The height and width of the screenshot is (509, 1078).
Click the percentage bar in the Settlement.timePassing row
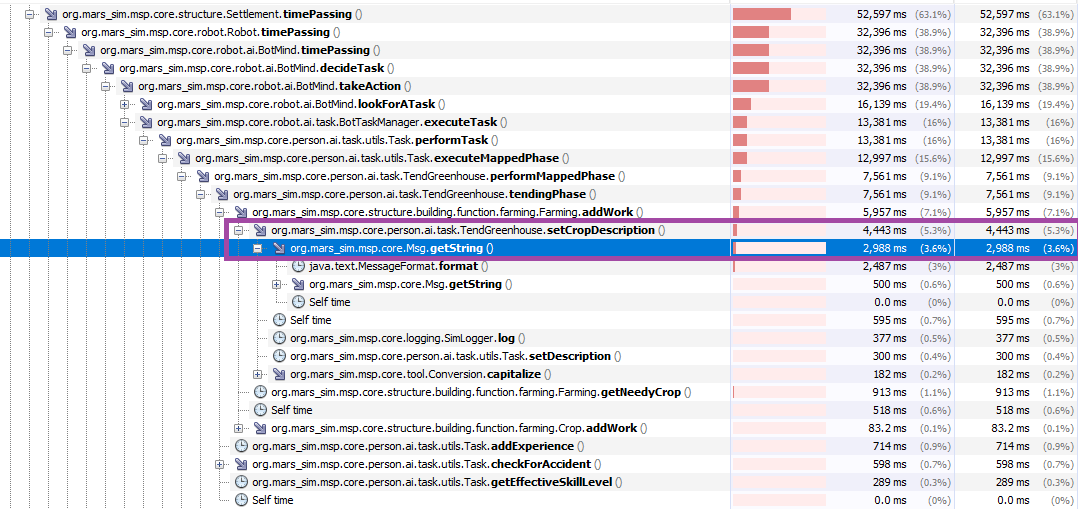pos(779,14)
